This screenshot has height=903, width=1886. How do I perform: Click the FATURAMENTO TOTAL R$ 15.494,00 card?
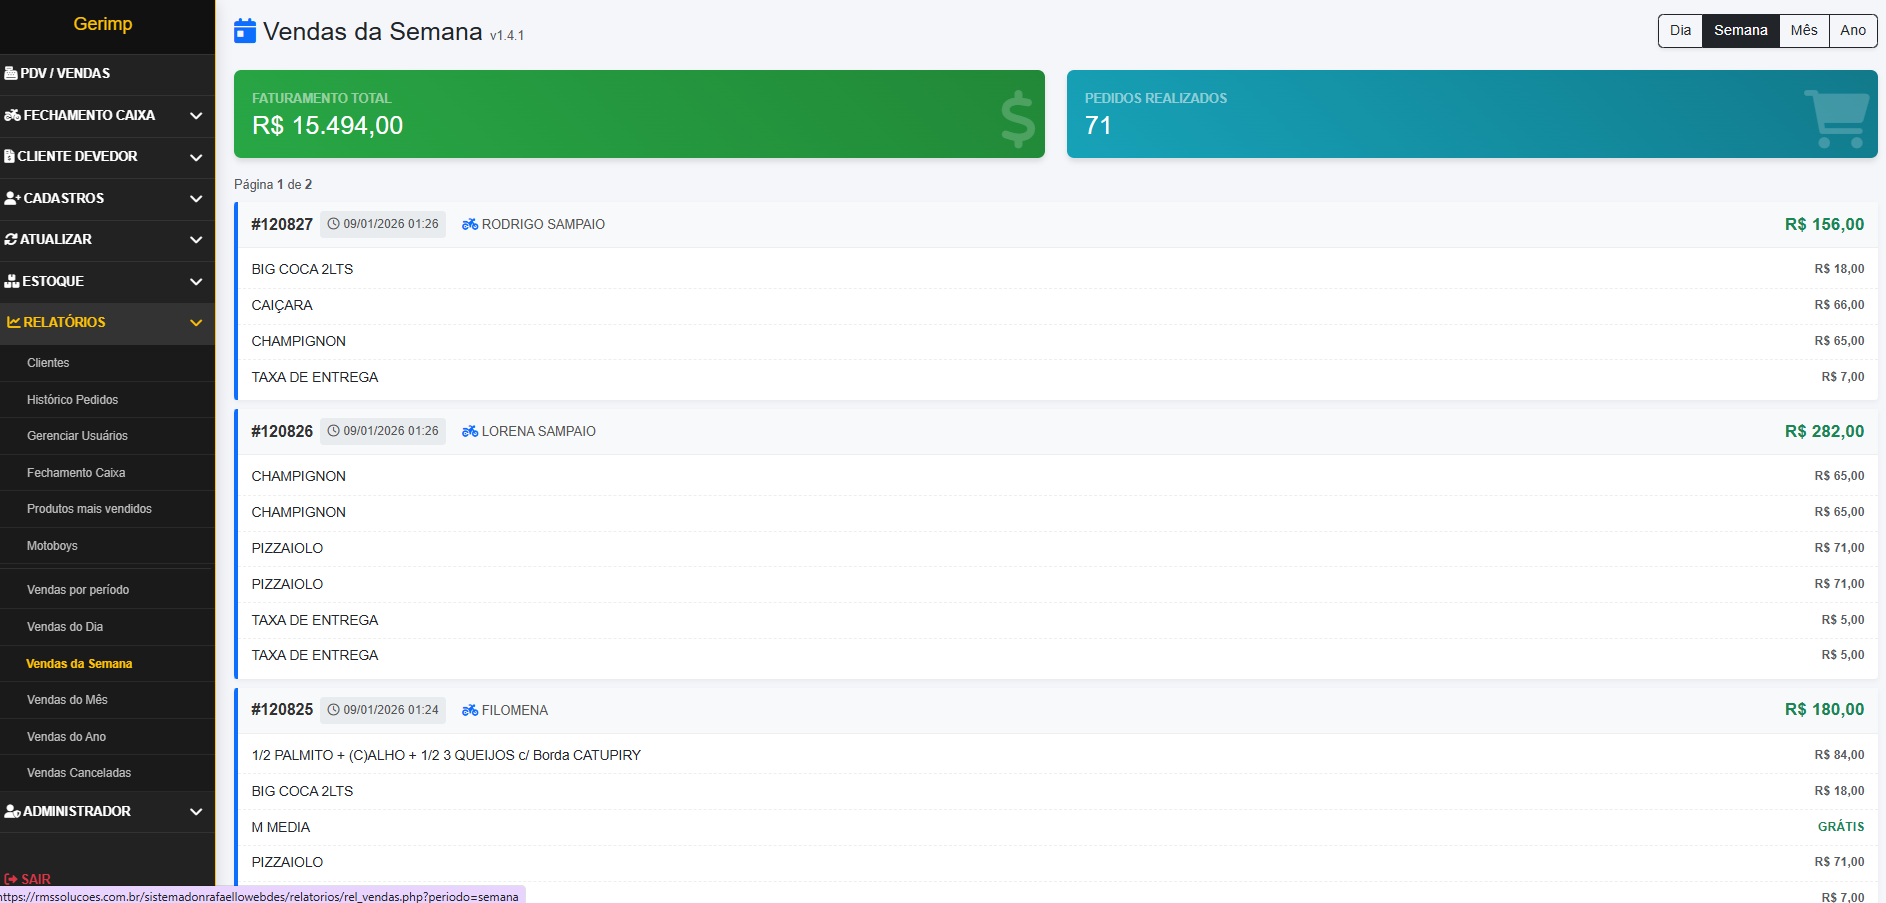639,114
